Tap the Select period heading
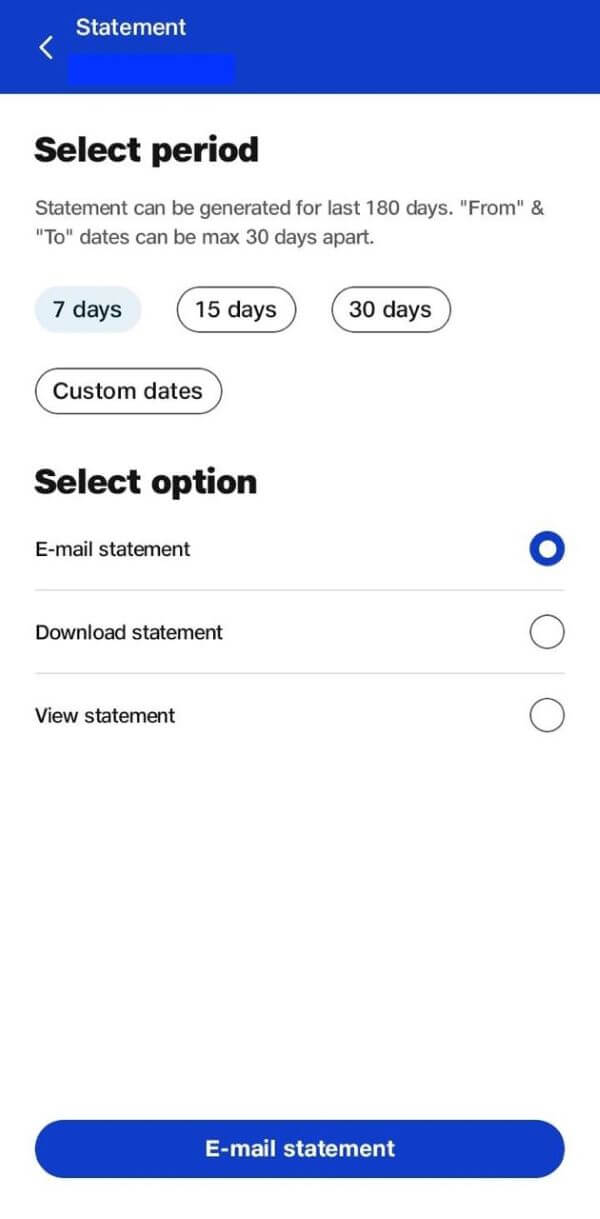Screen dimensions: 600x1219 [x=146, y=149]
